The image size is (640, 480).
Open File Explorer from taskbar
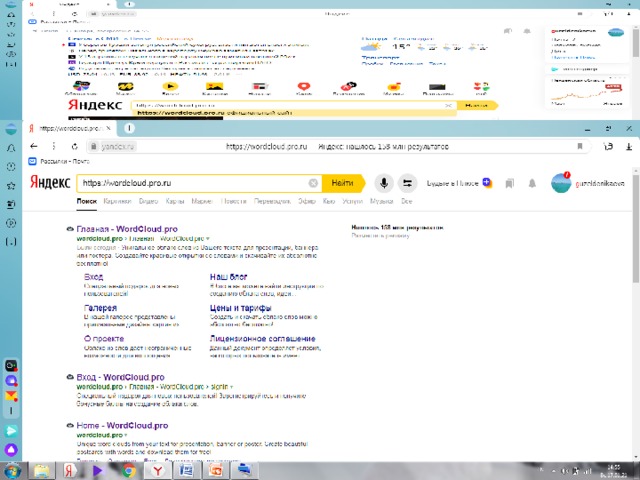[41, 471]
